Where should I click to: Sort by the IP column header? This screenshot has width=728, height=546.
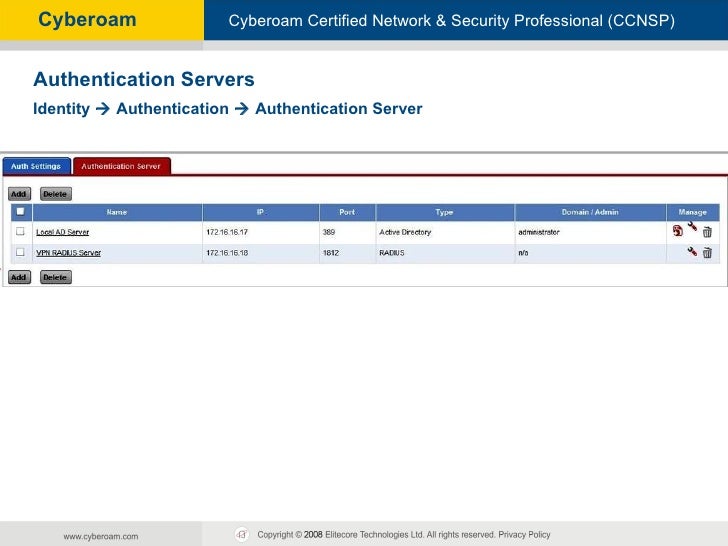coord(260,212)
